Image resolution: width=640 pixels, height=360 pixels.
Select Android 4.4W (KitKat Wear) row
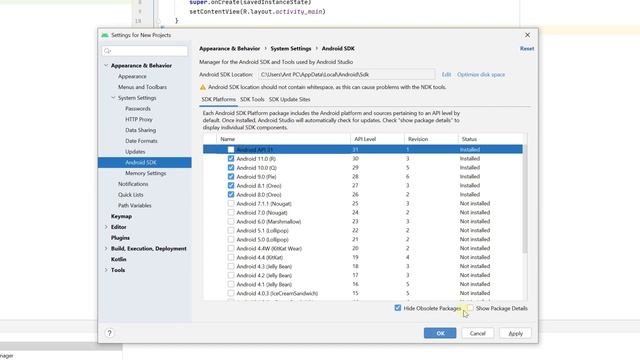[x=362, y=249]
